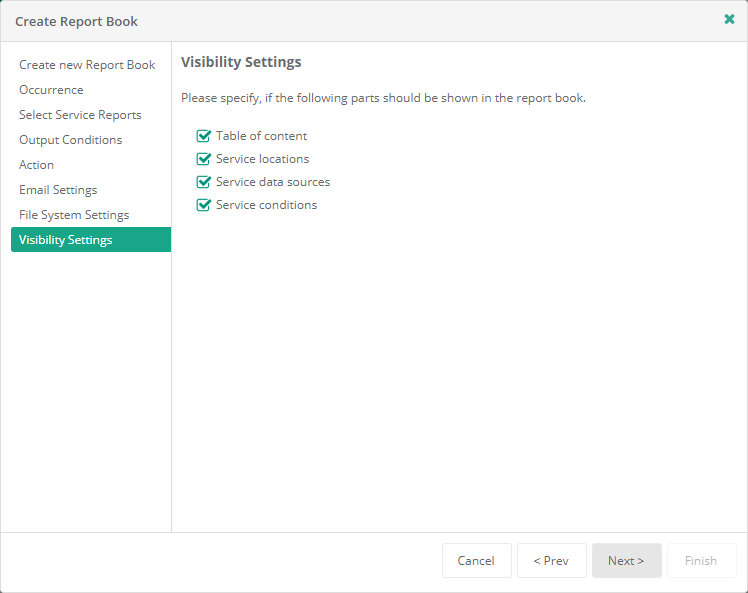Select the Visibility Settings step
Screen dimensions: 748x593
click(x=66, y=240)
